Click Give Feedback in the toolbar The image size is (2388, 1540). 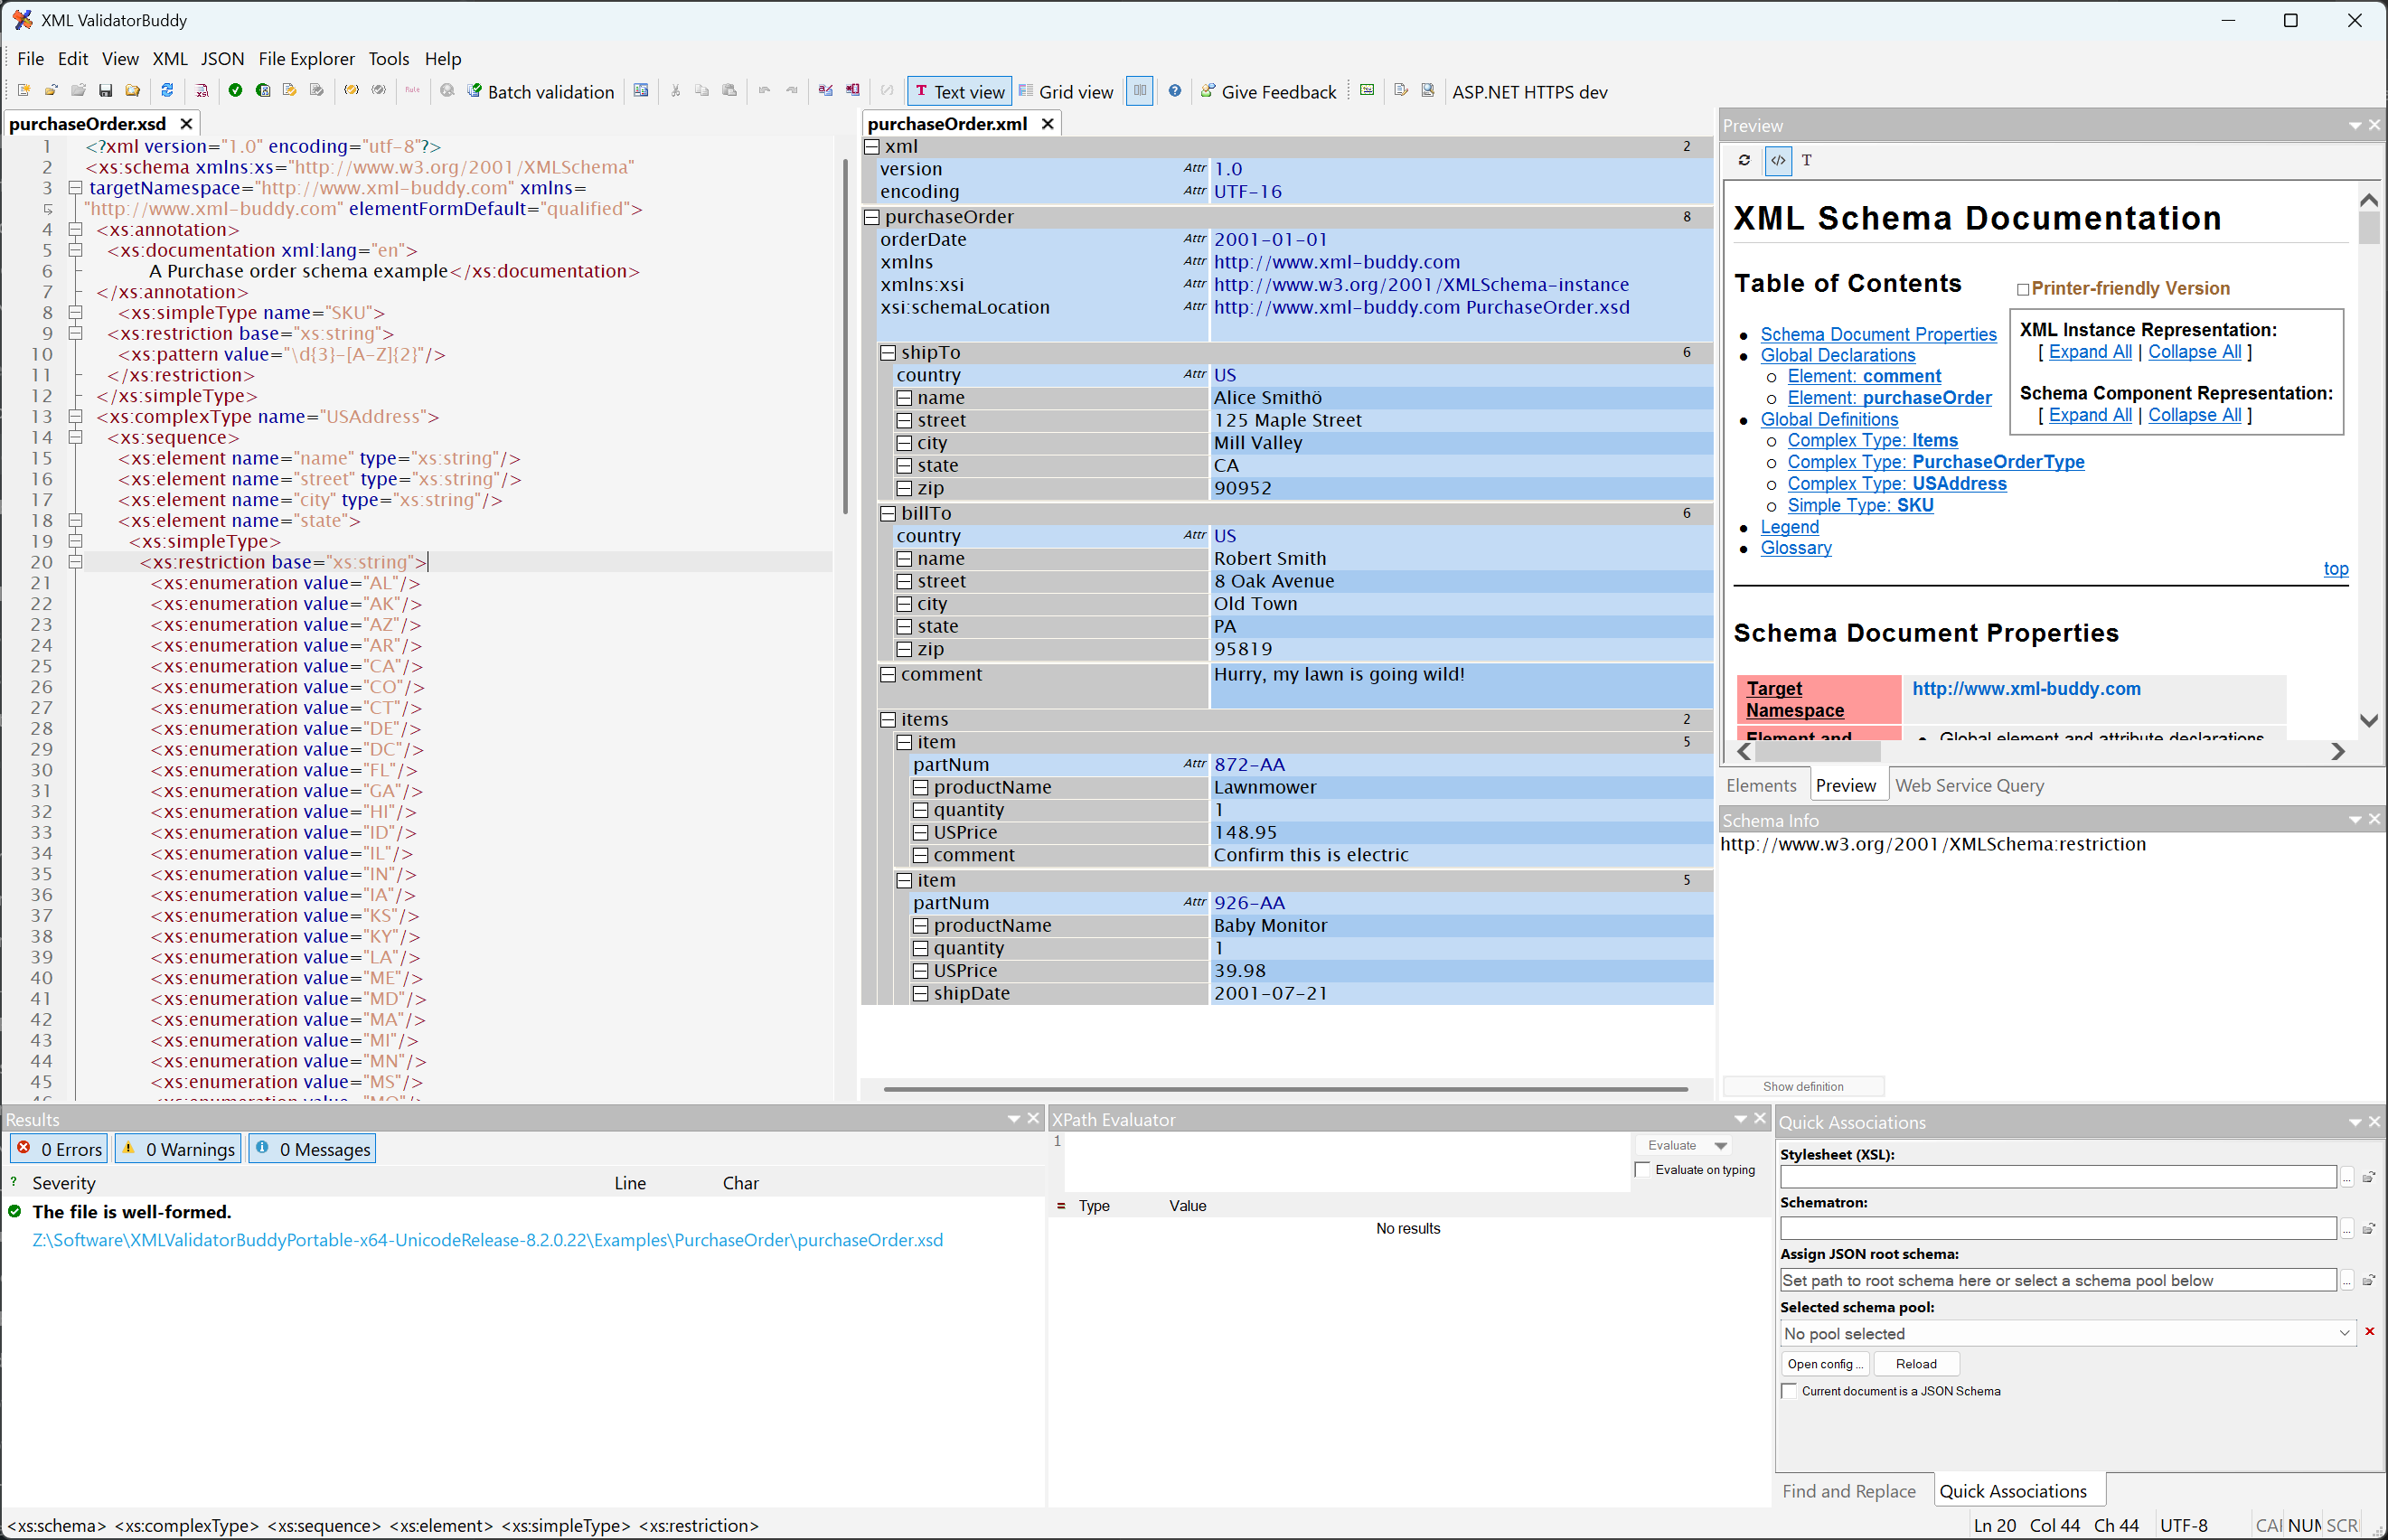click(1268, 92)
